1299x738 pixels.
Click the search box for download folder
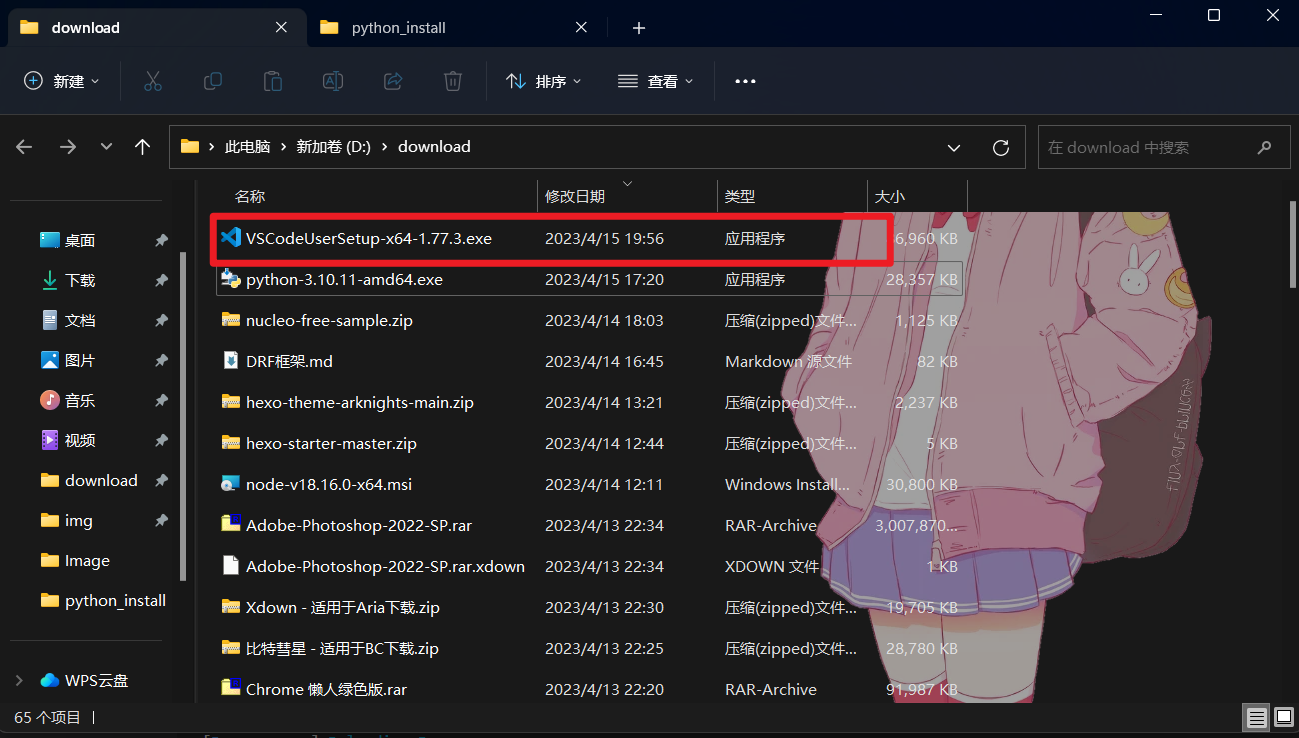coord(1150,147)
